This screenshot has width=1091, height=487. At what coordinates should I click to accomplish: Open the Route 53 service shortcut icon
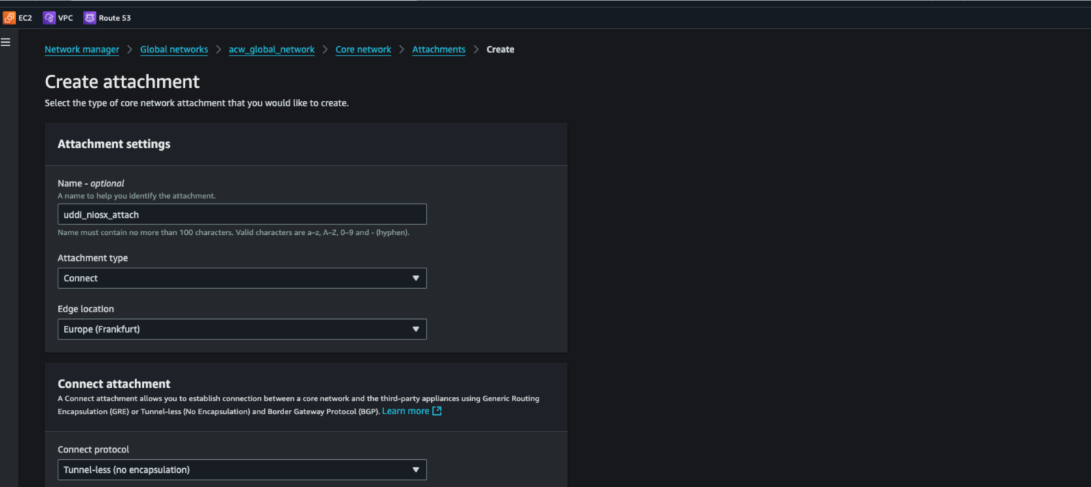(x=90, y=17)
